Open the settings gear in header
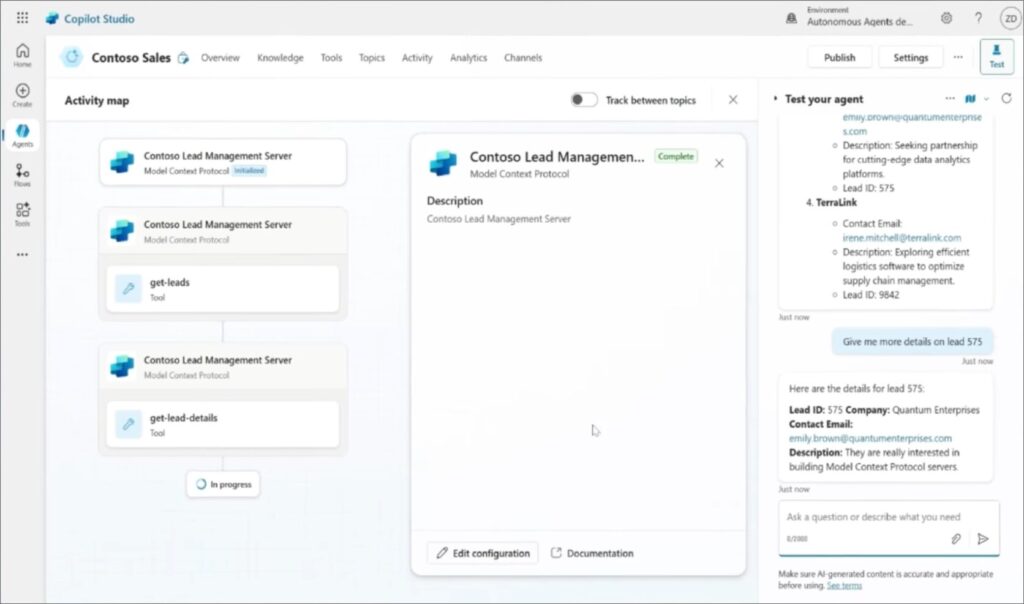 click(946, 18)
